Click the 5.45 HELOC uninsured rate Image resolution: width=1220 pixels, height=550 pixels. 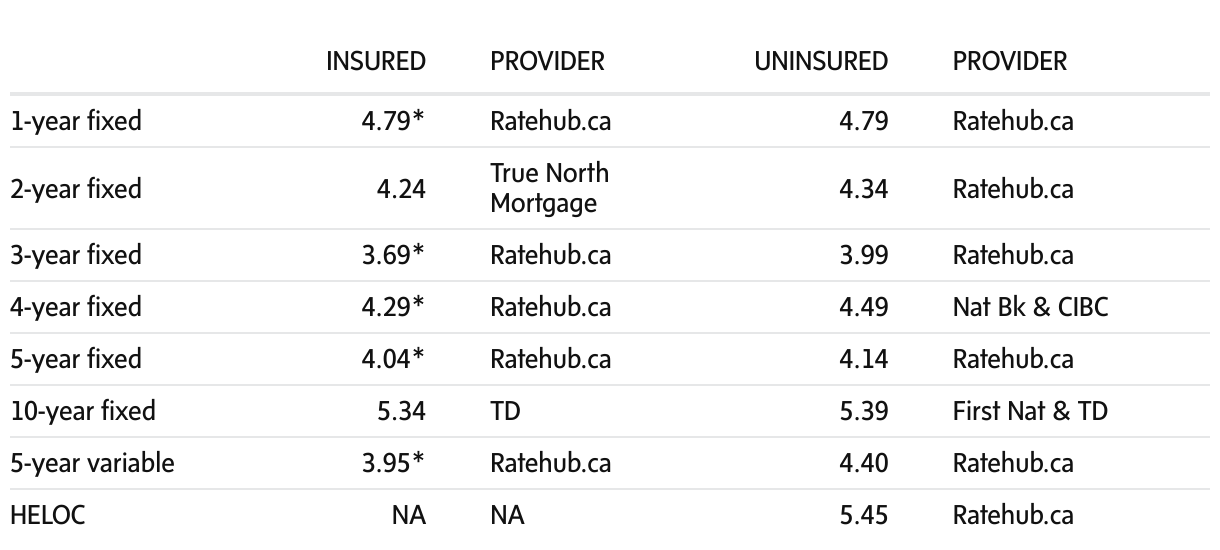coord(864,516)
